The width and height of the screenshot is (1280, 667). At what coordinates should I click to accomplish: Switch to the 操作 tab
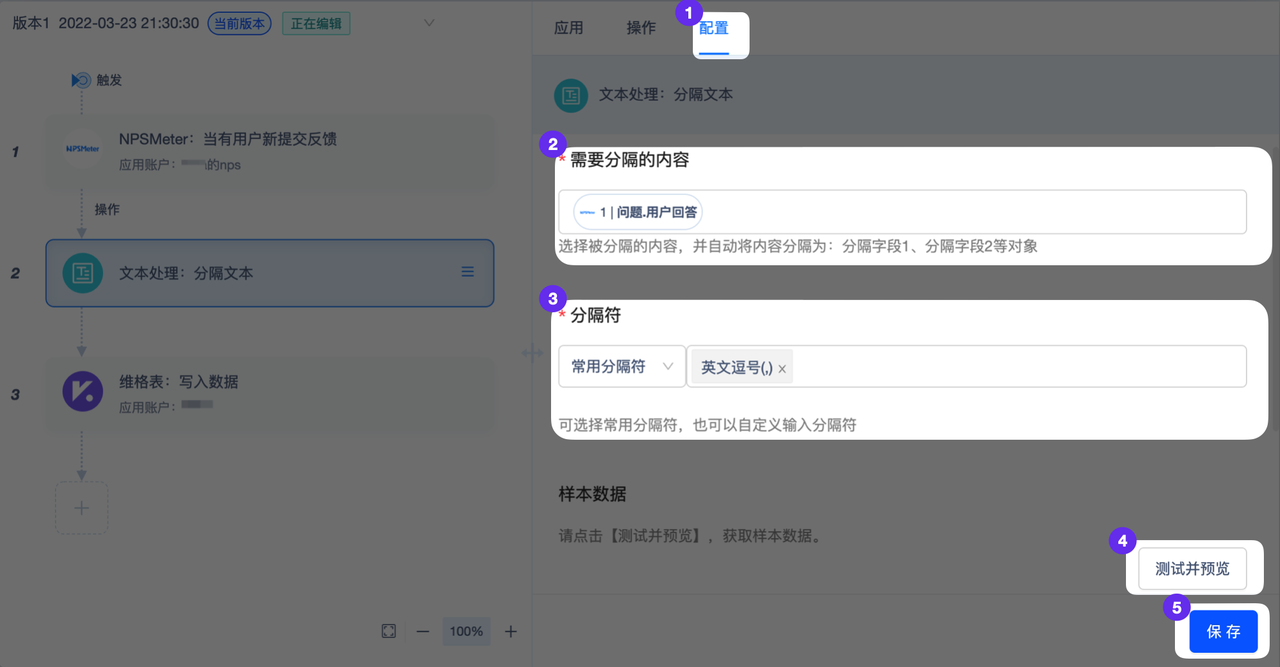641,28
